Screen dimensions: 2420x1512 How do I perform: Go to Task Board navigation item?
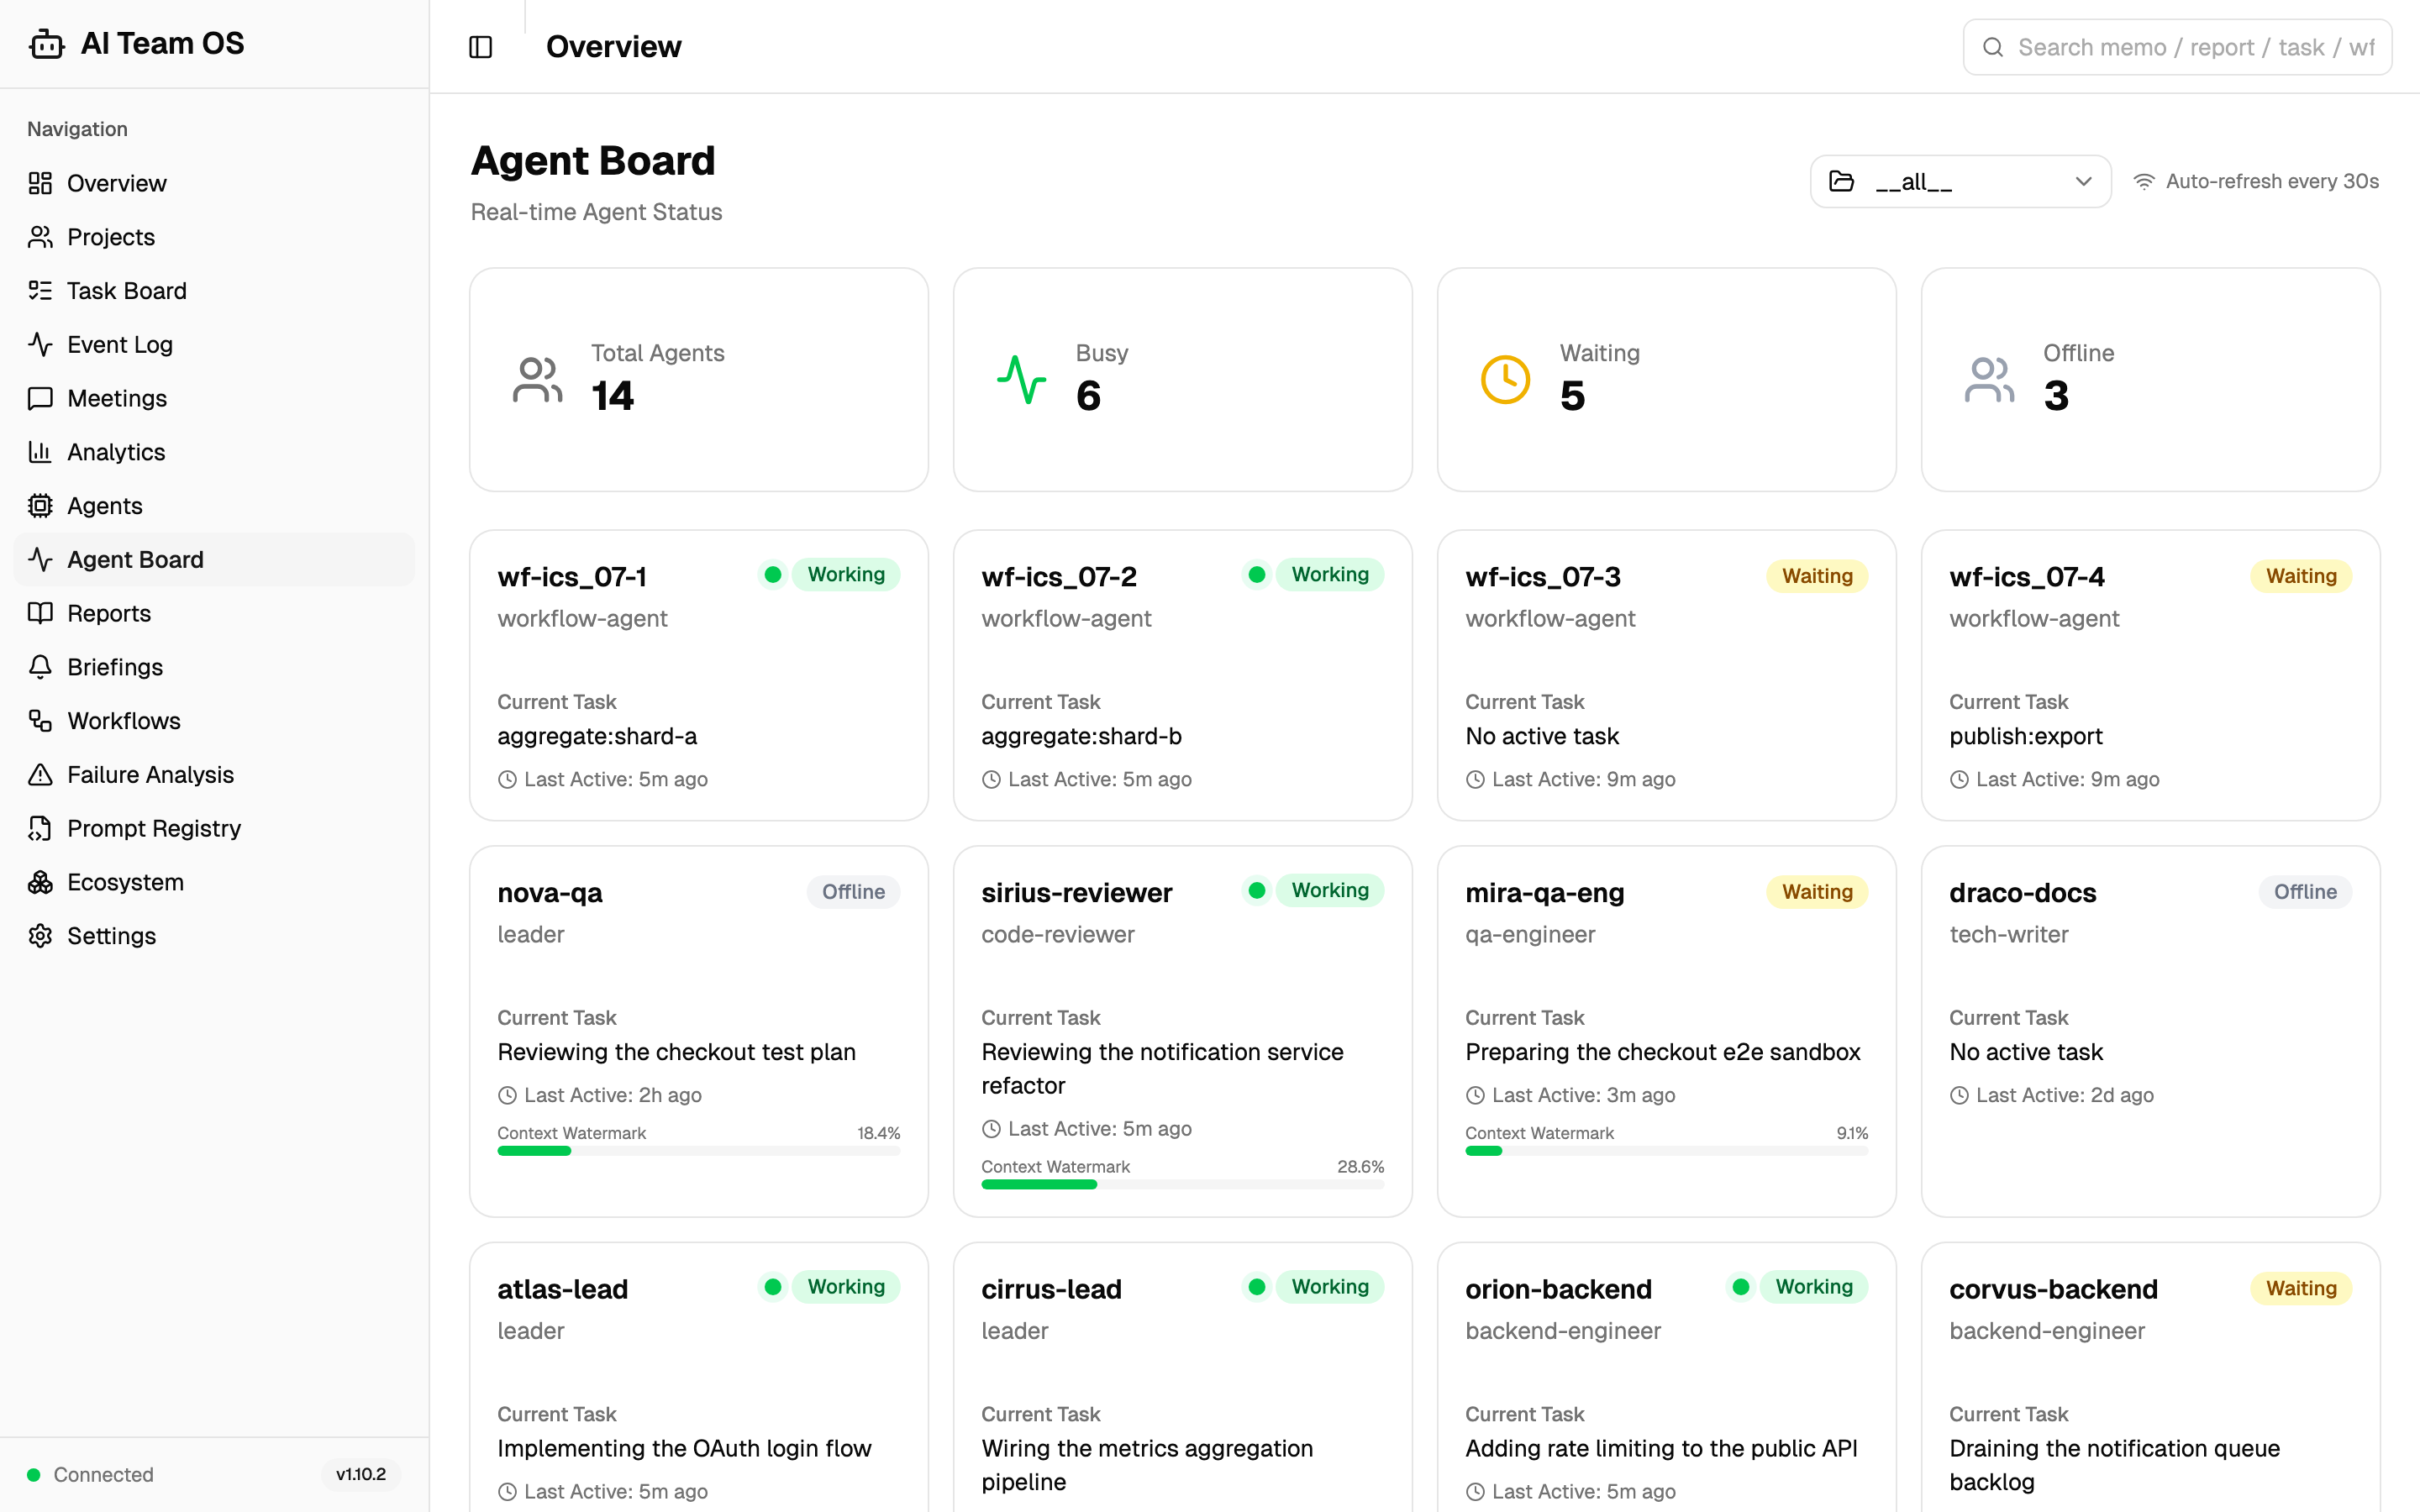pos(214,291)
